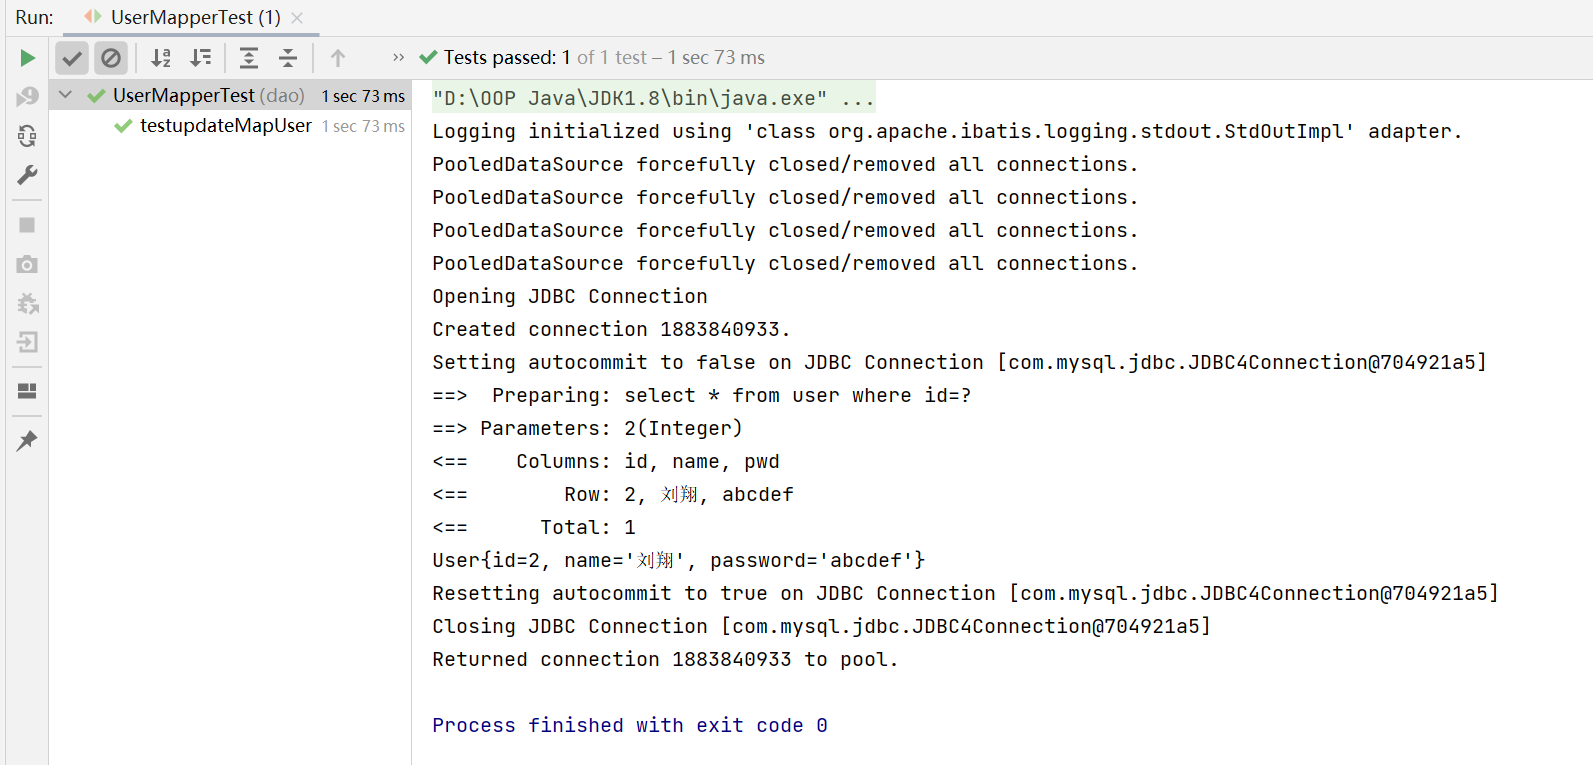
Task: Show more toolbar actions via double chevron
Action: [398, 58]
